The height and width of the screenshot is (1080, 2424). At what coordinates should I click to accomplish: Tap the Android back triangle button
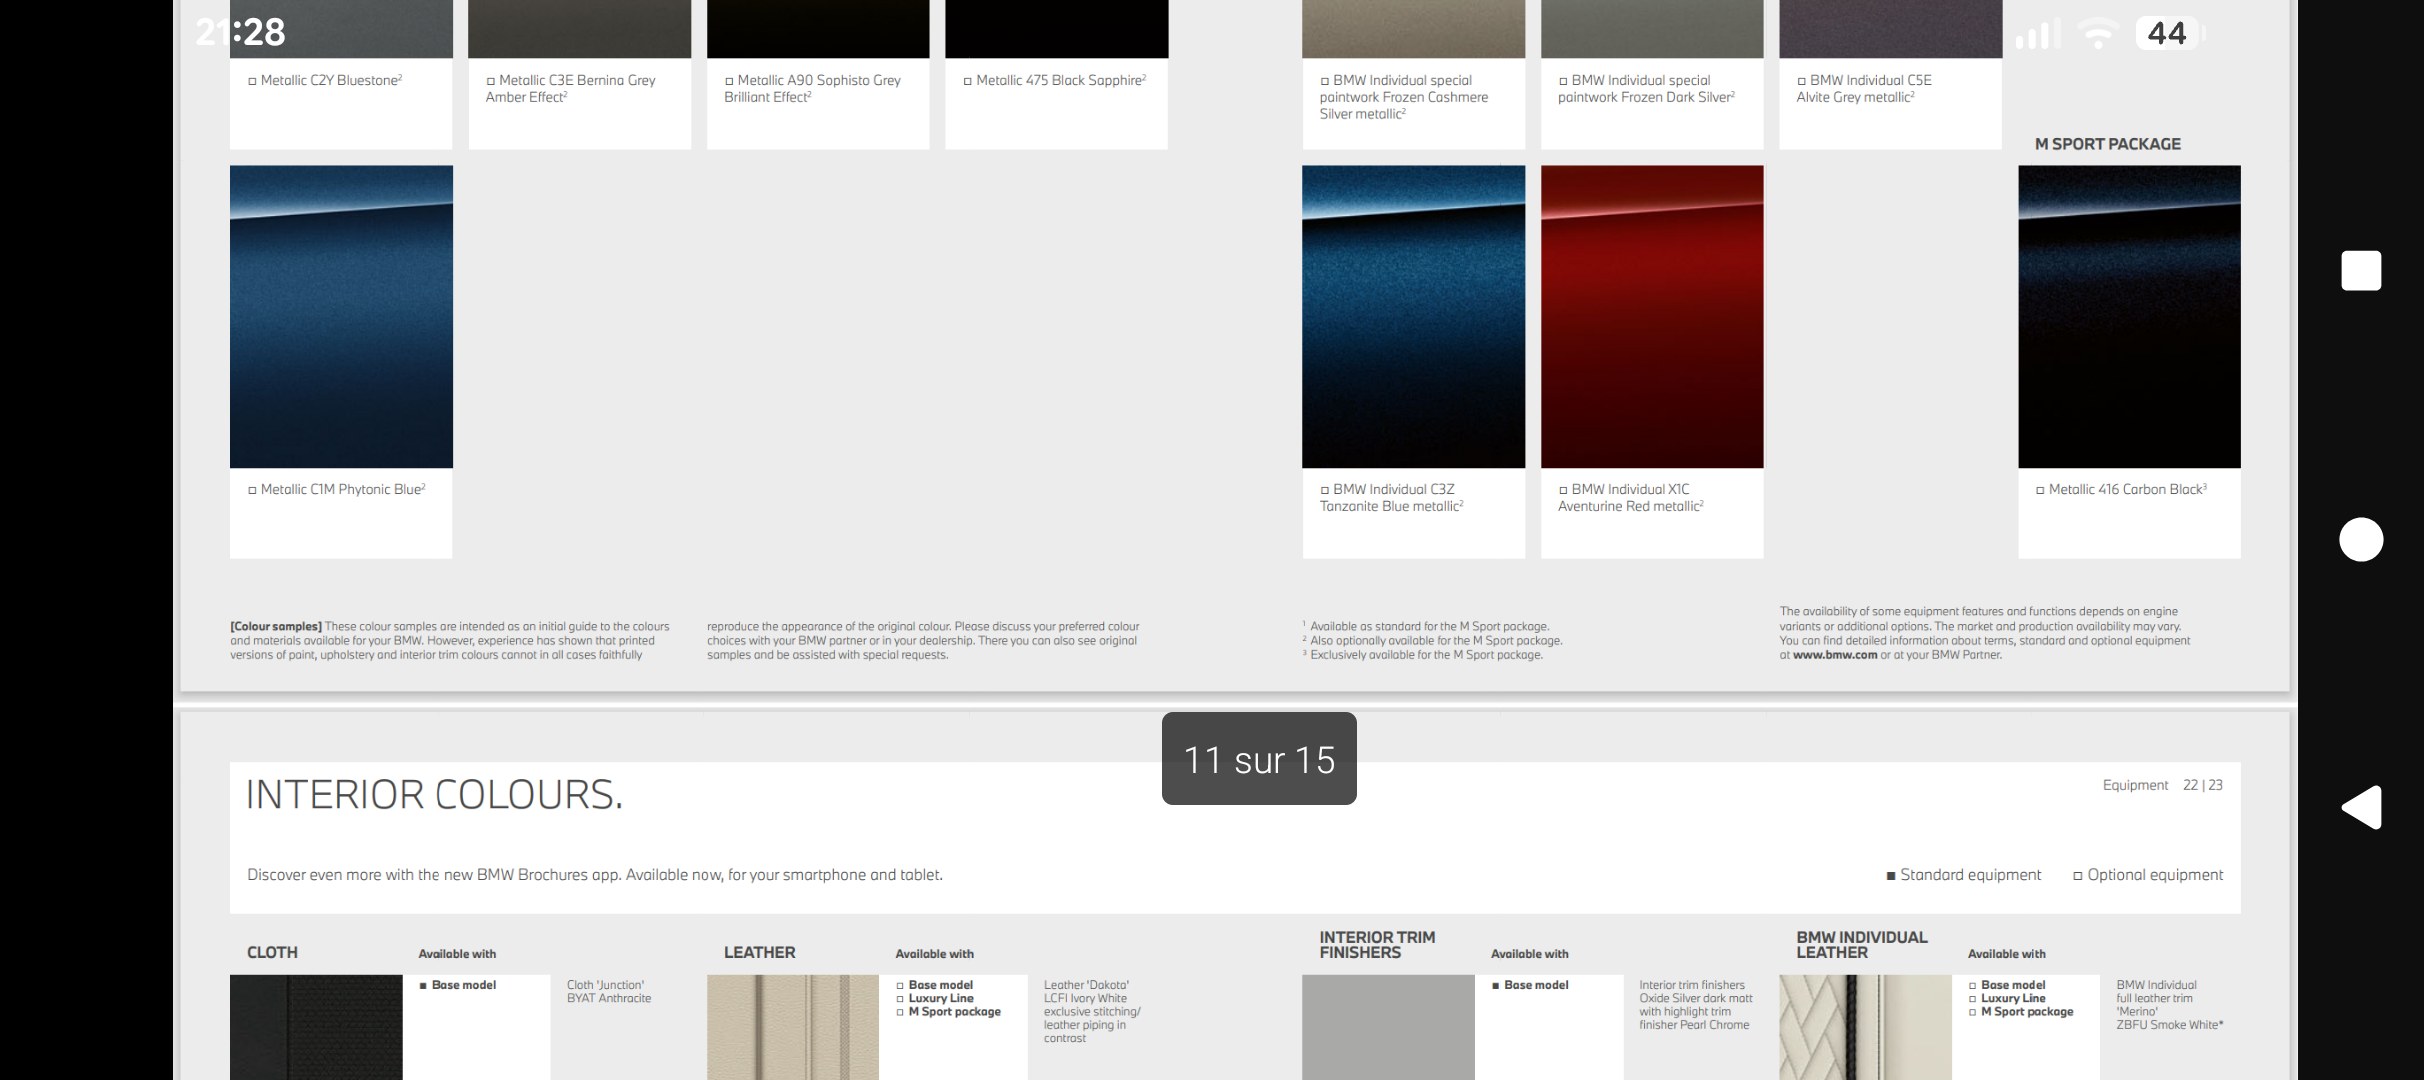(x=2361, y=807)
